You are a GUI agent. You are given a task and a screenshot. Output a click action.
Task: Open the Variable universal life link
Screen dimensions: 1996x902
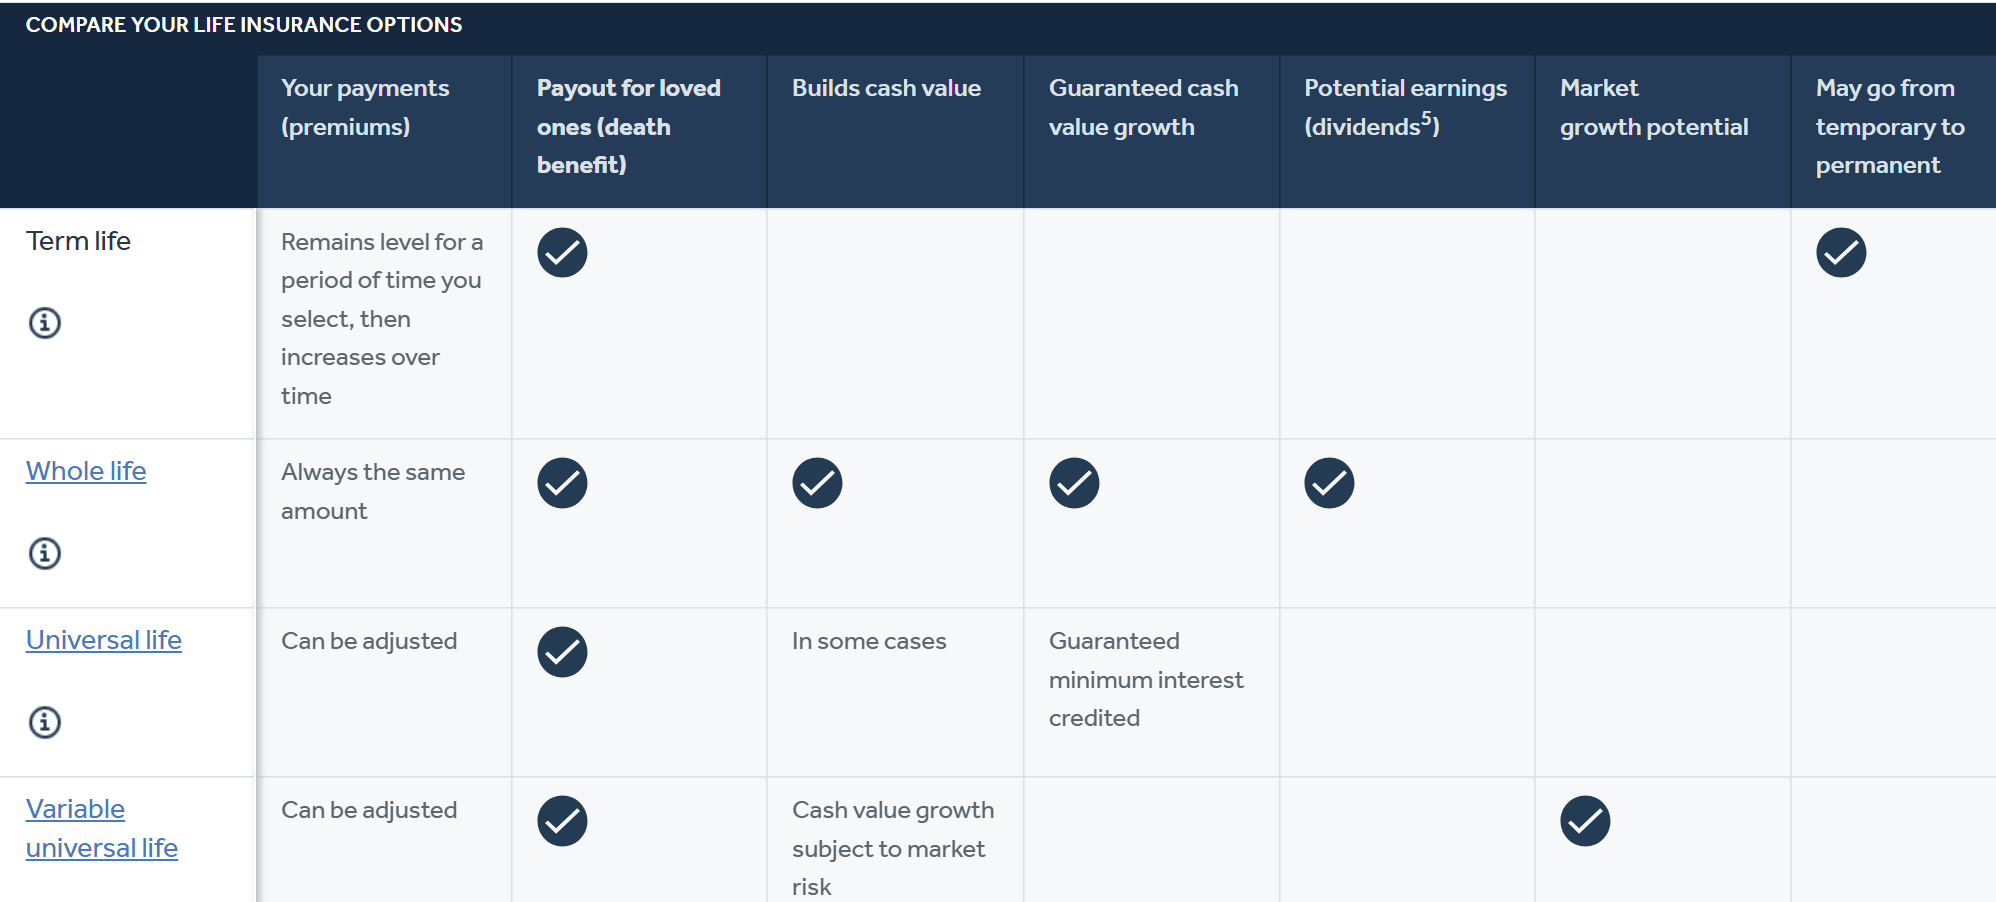(101, 828)
